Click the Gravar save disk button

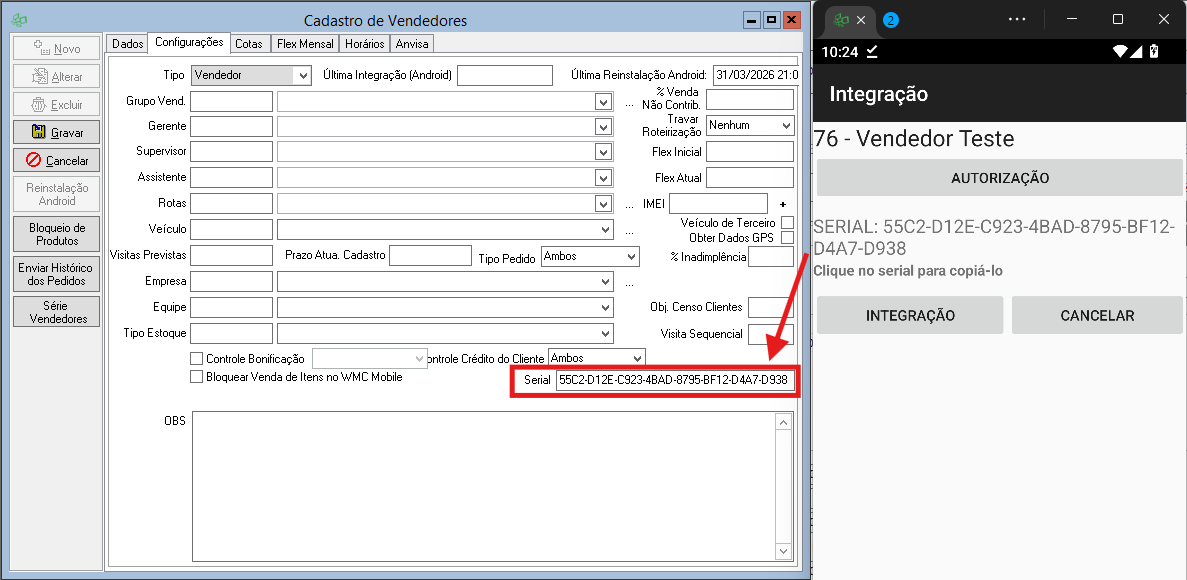point(56,132)
